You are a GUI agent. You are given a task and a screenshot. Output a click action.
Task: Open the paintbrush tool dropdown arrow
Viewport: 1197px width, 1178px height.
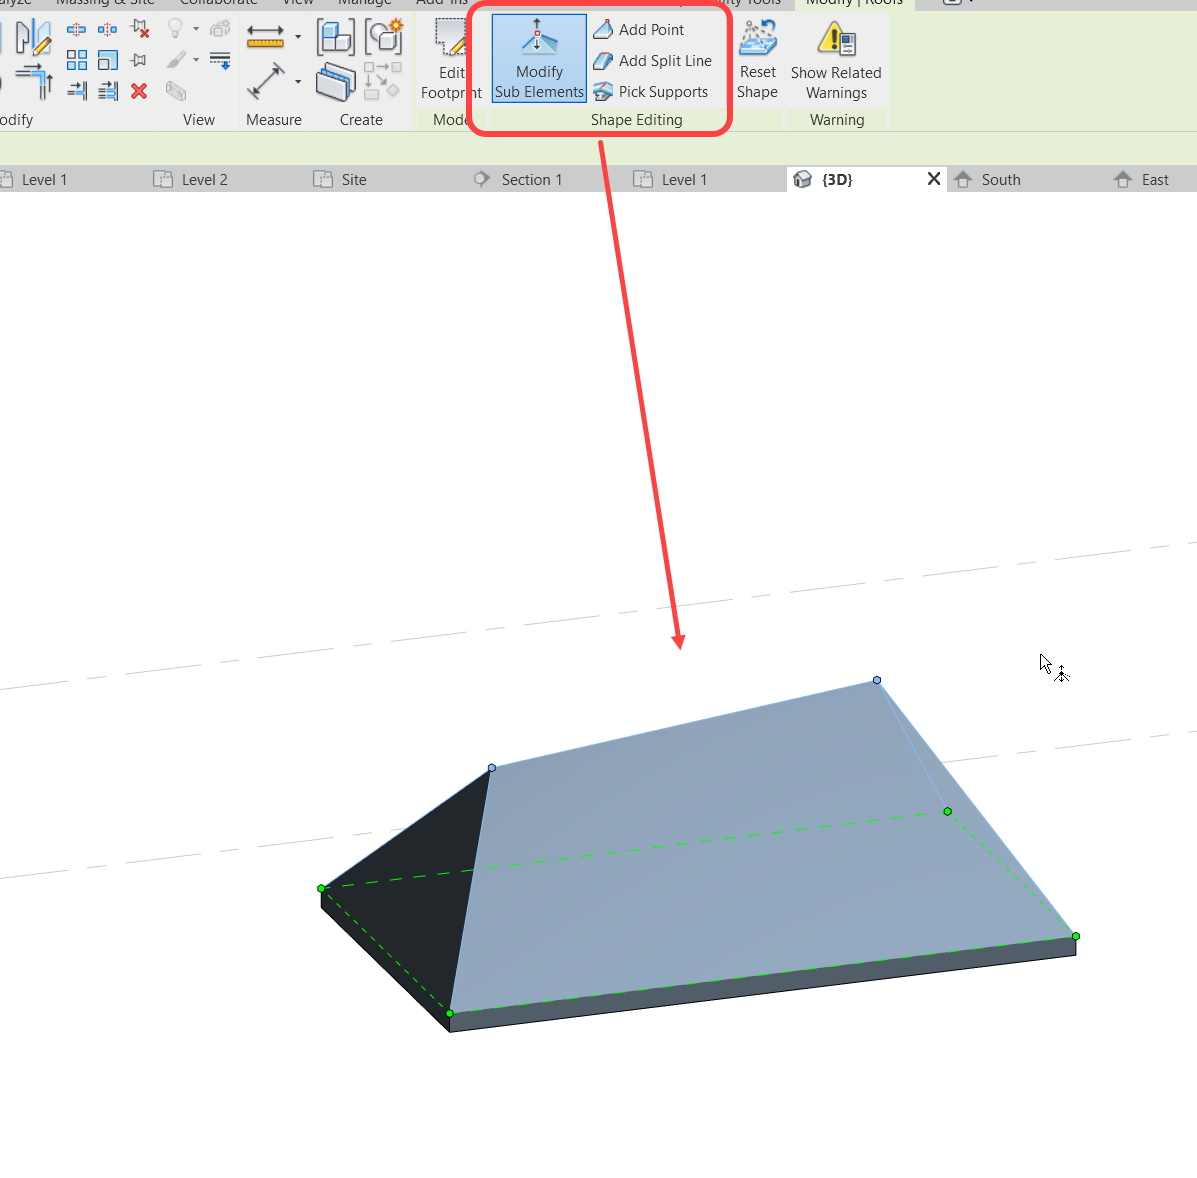click(197, 59)
